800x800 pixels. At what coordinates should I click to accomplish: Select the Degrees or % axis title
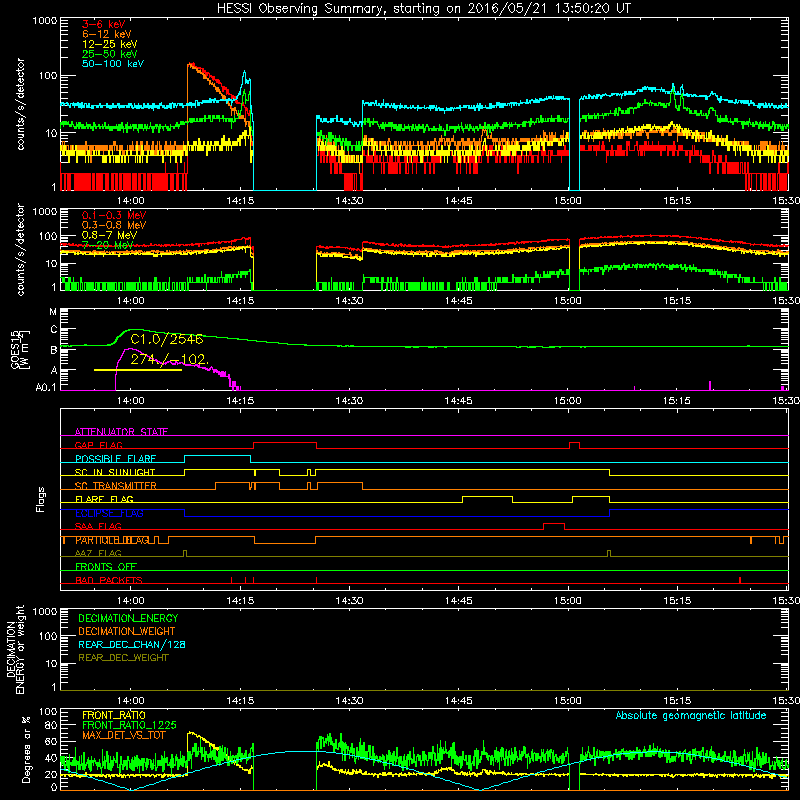point(26,749)
